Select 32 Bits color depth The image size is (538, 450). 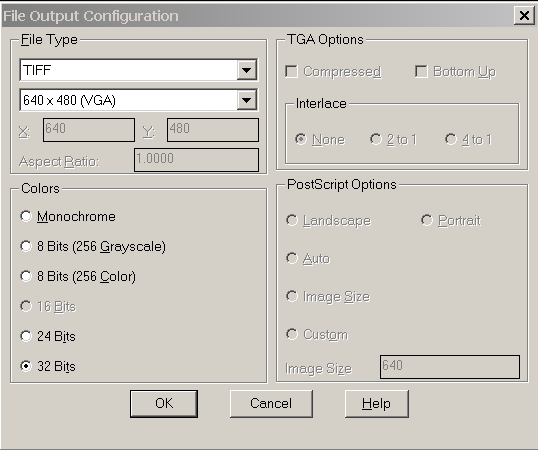(26, 366)
